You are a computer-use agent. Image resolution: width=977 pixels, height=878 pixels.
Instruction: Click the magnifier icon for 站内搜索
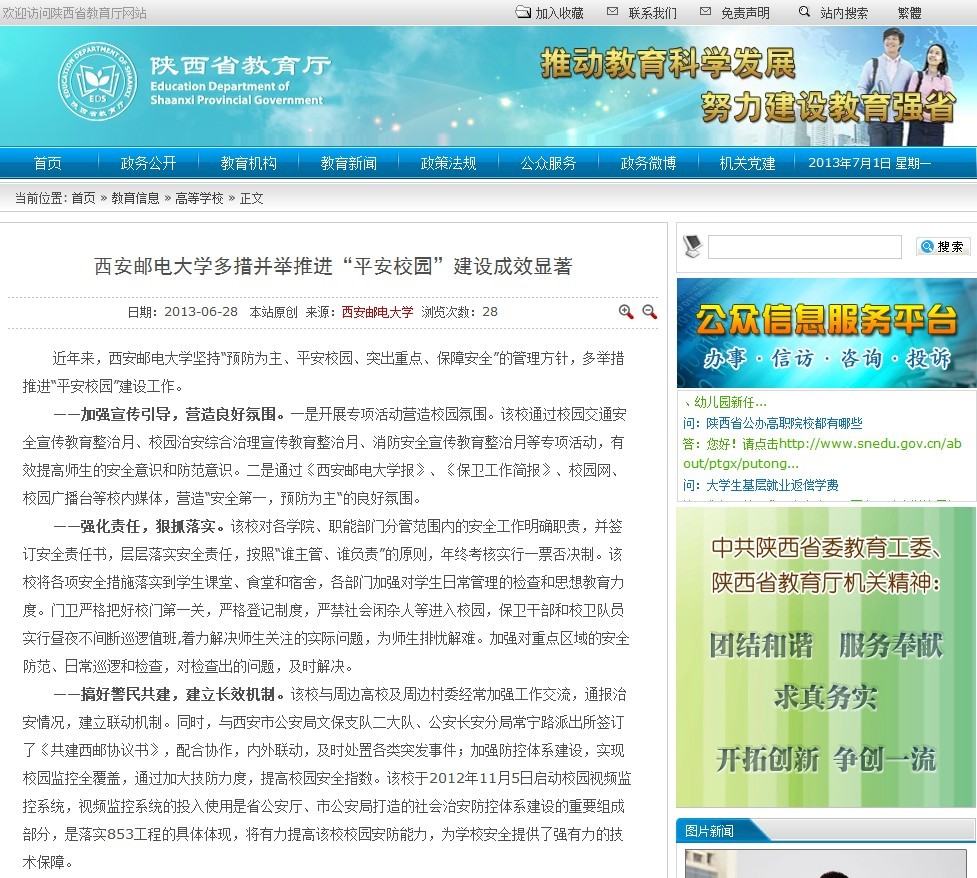click(x=804, y=12)
